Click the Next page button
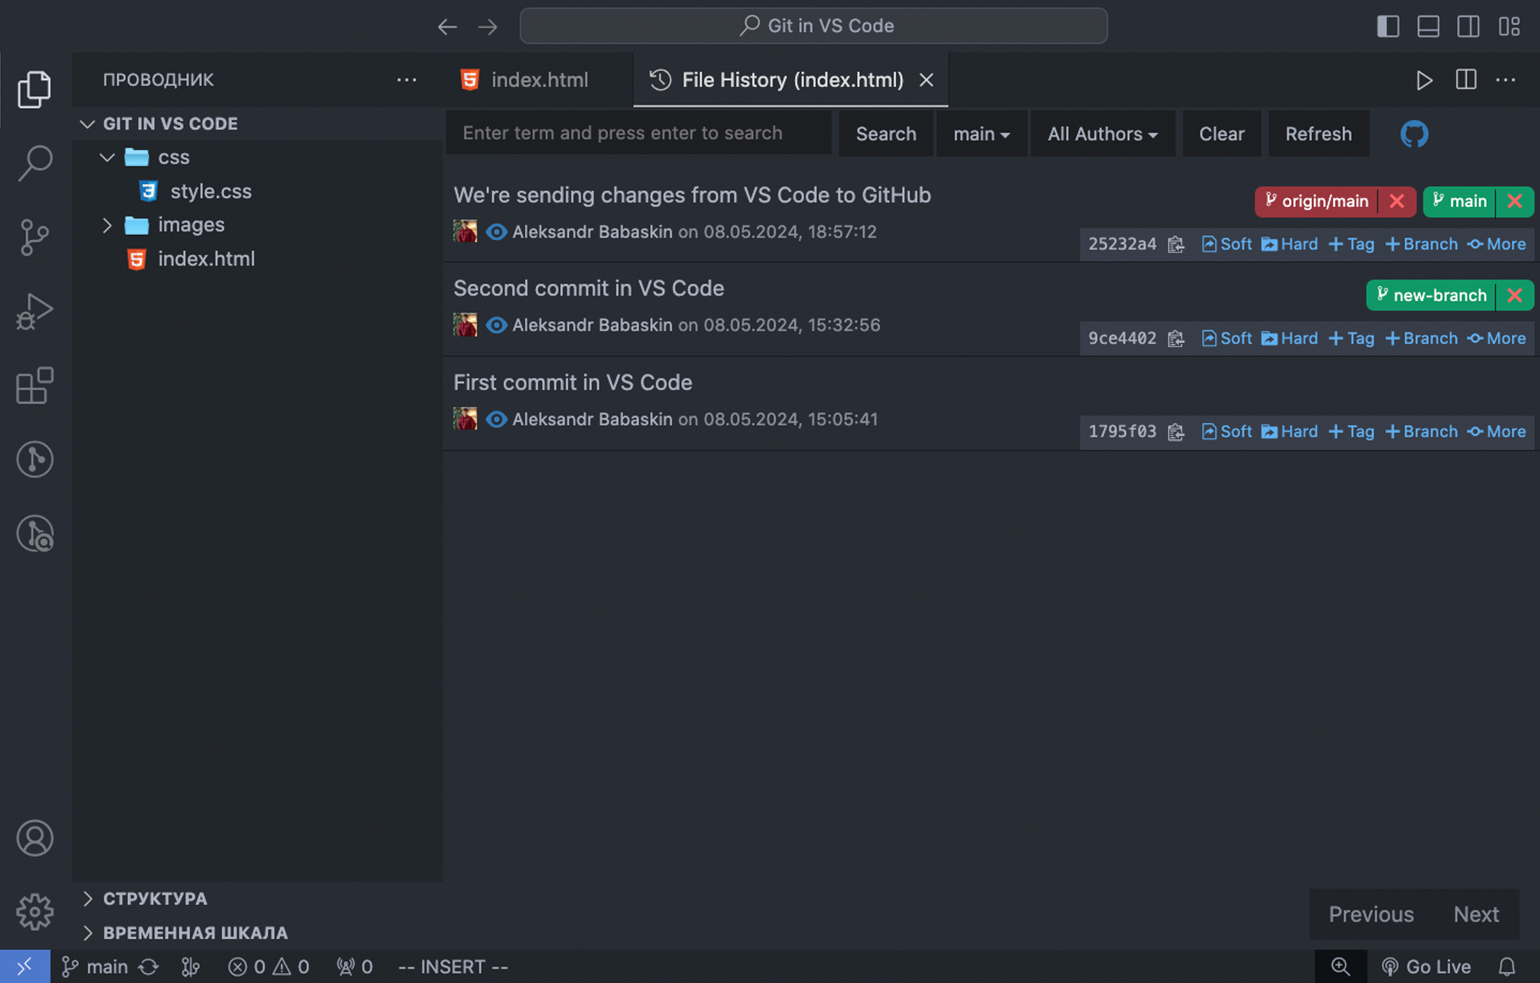Image resolution: width=1540 pixels, height=983 pixels. pos(1476,914)
